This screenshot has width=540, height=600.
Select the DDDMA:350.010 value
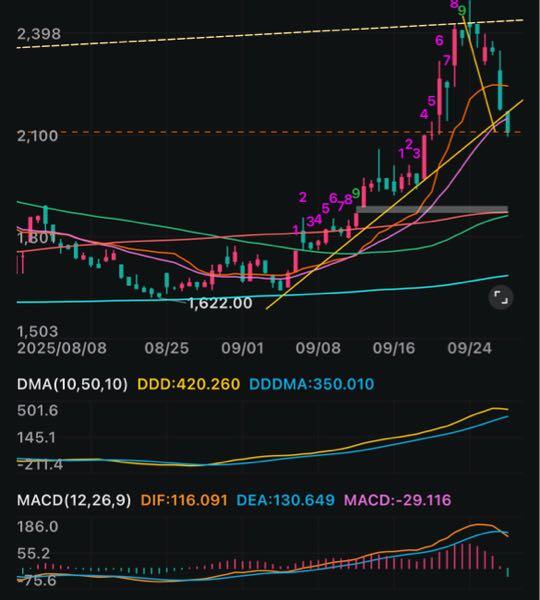click(312, 384)
